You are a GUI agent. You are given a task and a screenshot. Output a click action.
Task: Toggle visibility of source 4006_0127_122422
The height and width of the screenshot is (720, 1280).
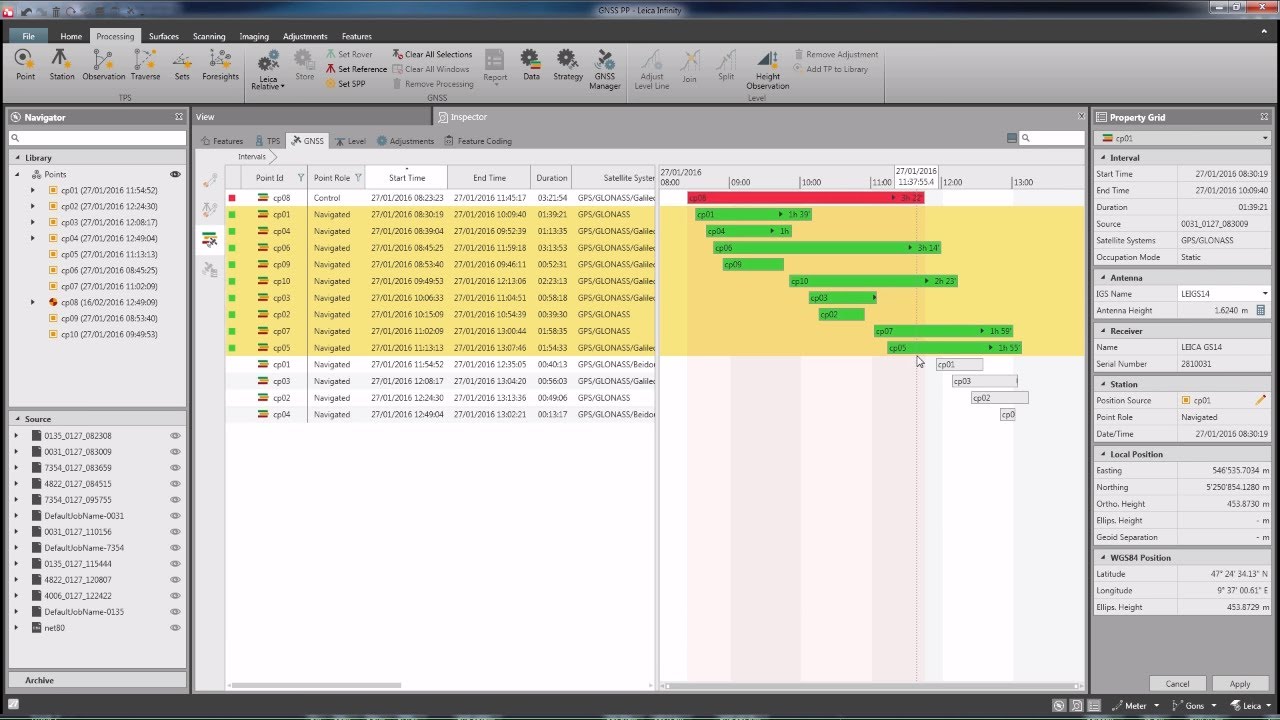[175, 596]
